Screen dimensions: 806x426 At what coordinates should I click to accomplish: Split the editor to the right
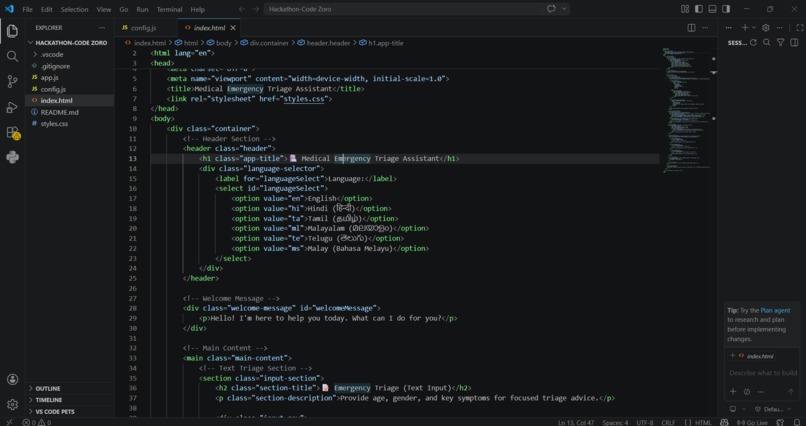691,28
